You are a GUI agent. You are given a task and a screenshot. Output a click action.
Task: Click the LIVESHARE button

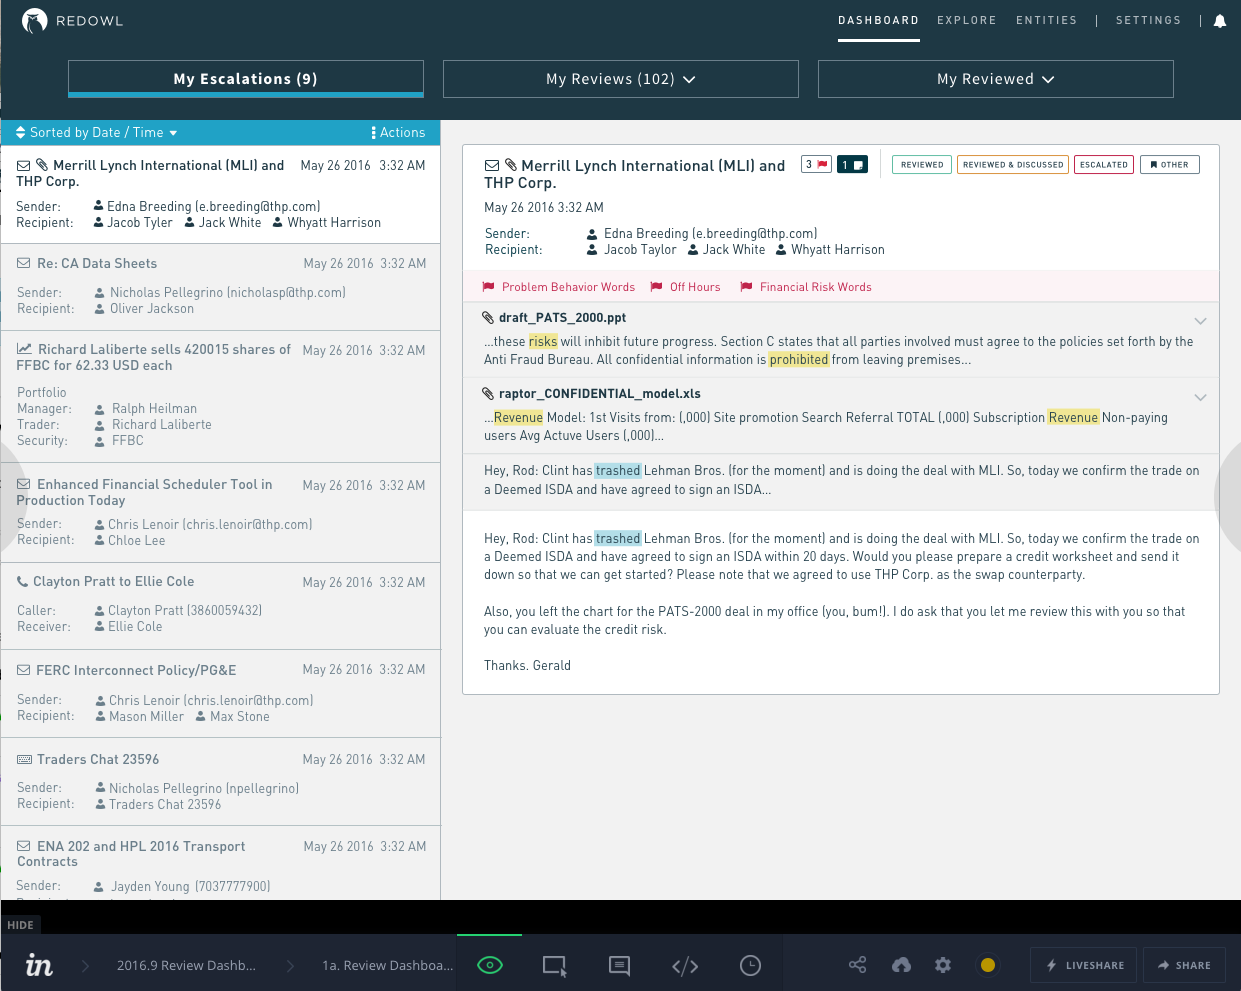[1084, 965]
